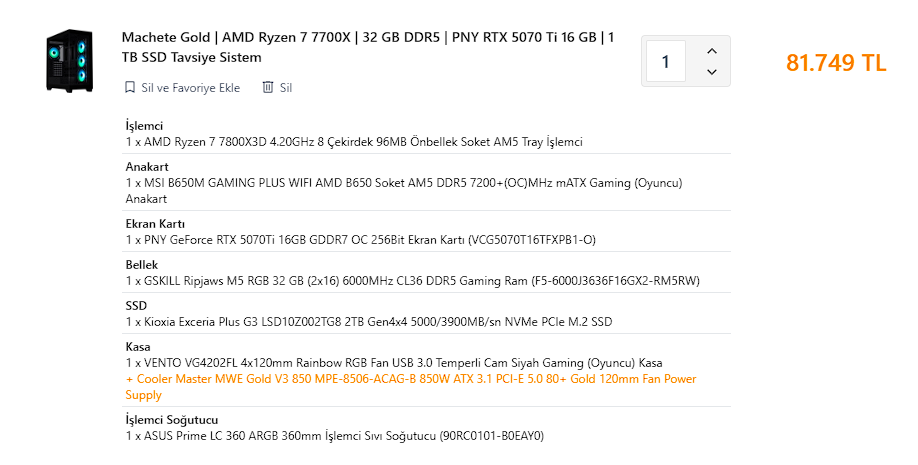The width and height of the screenshot is (918, 465).
Task: Click Sil ve Favoriye Ekle link
Action: (x=190, y=88)
